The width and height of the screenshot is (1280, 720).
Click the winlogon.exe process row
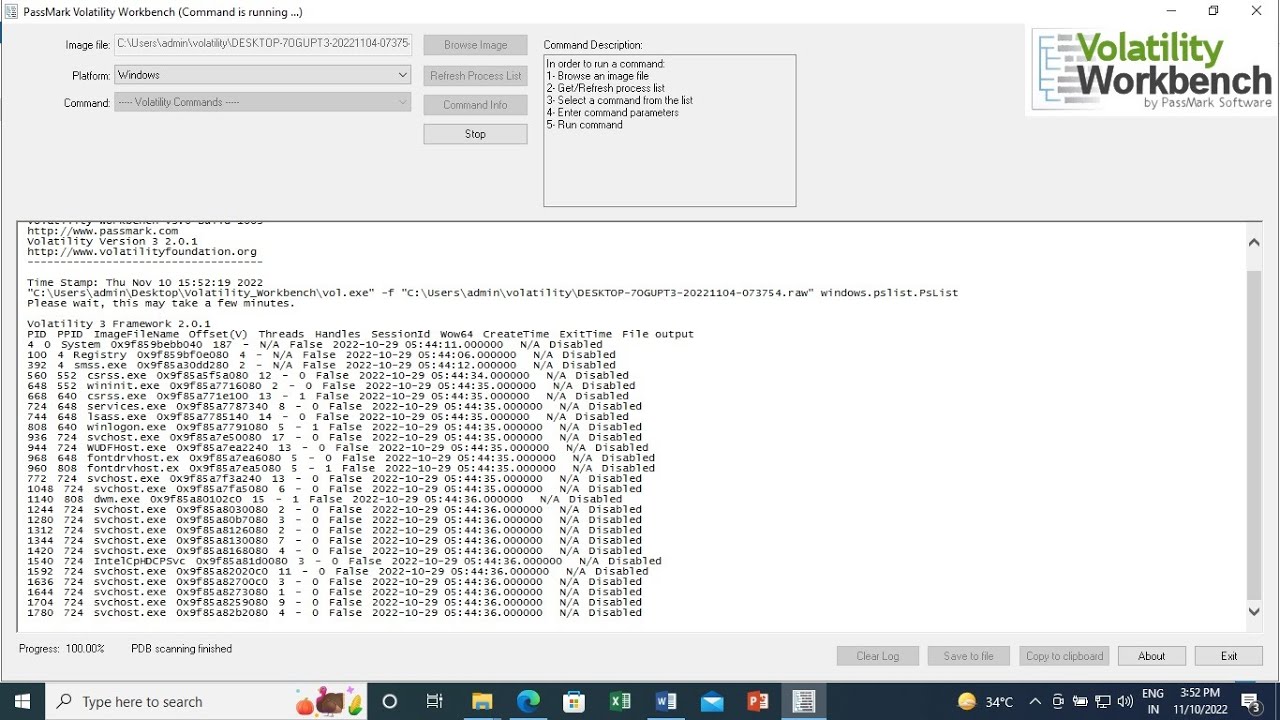pyautogui.click(x=334, y=427)
